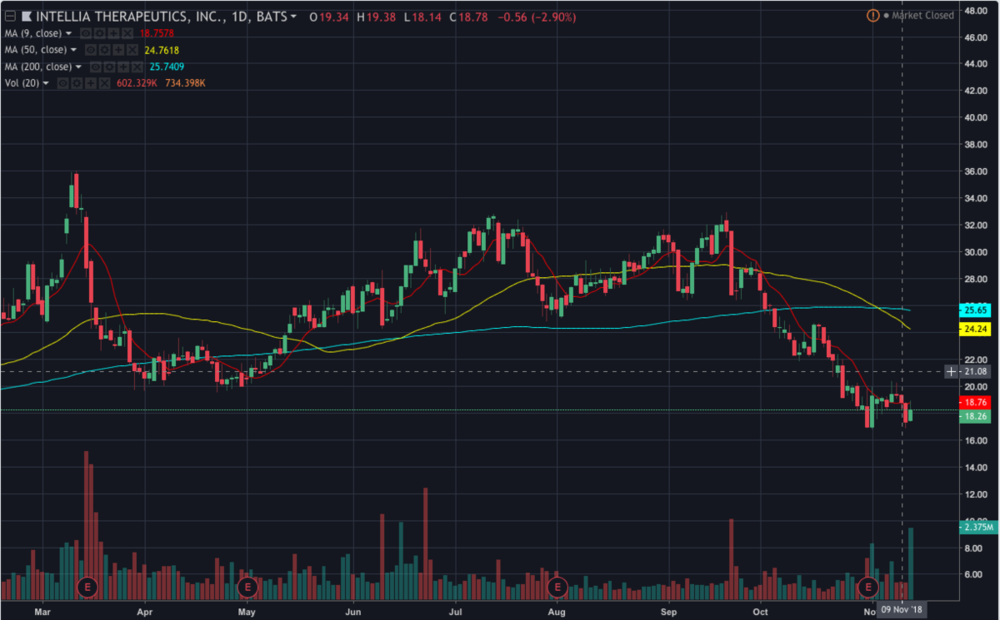This screenshot has width=1000, height=620.
Task: Click the earnings E marker near May
Action: pos(247,585)
